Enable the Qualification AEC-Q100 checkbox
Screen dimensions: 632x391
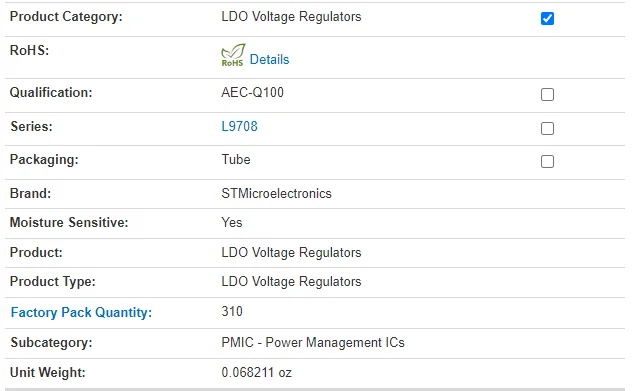point(547,94)
